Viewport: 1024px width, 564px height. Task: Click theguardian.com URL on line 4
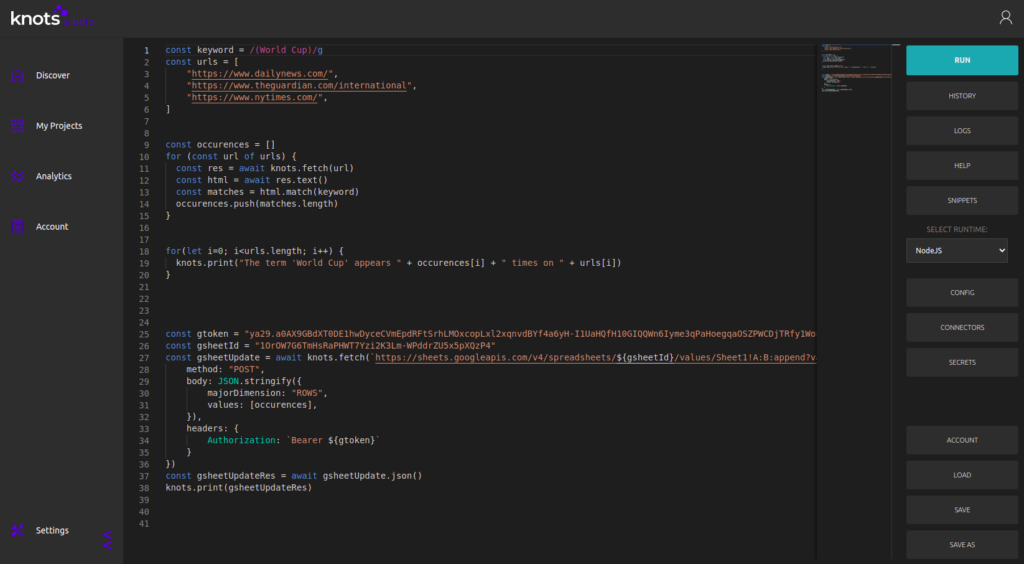click(300, 86)
